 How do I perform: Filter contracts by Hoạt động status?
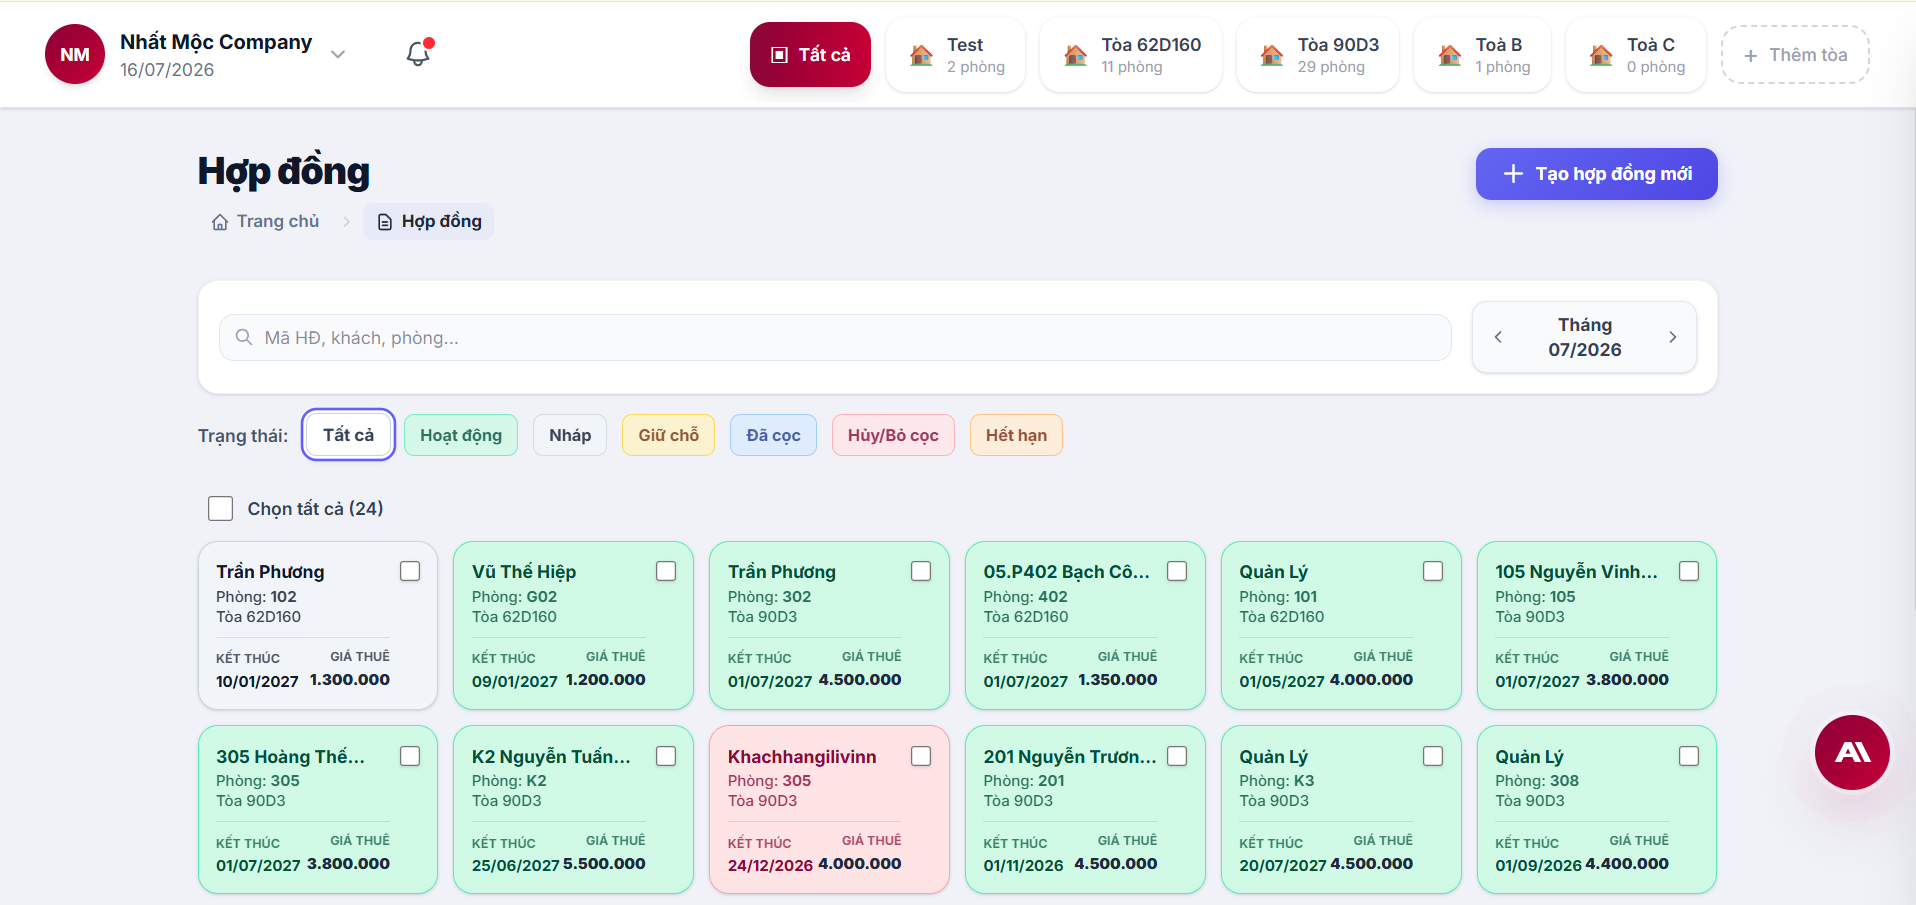coord(461,435)
